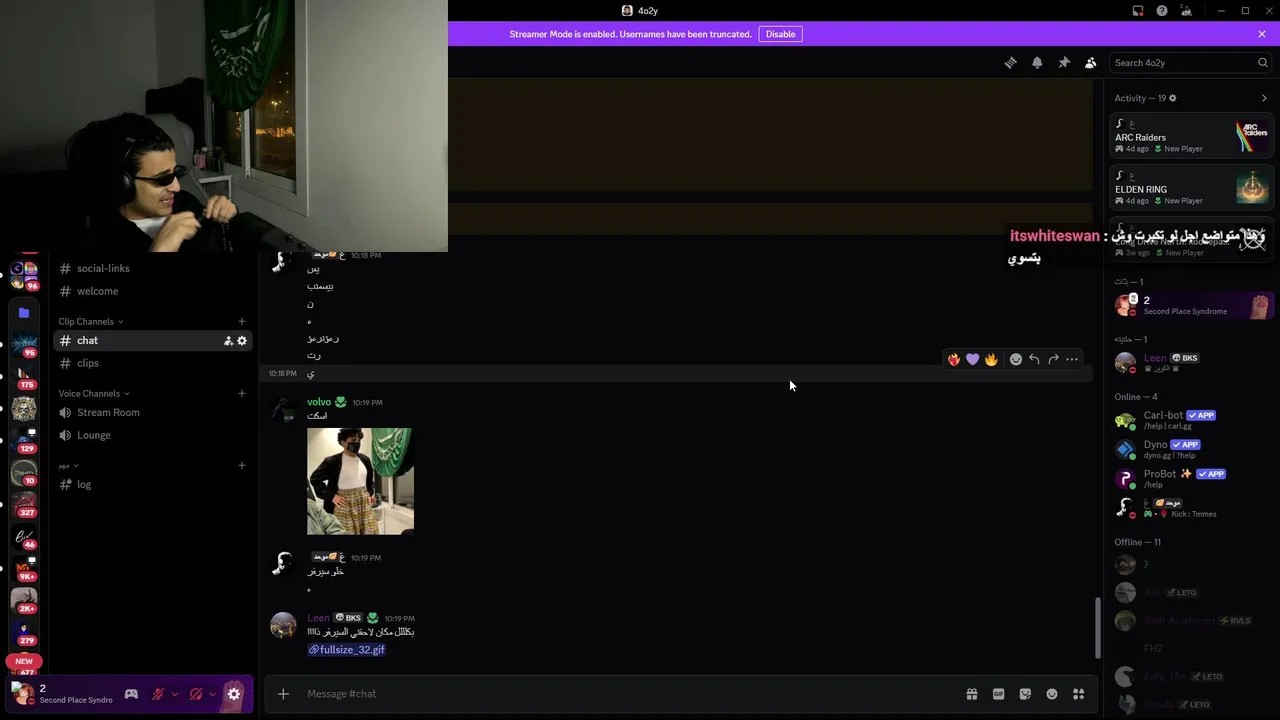Open Activity settings gear icon
1280x720 pixels.
coord(1173,98)
